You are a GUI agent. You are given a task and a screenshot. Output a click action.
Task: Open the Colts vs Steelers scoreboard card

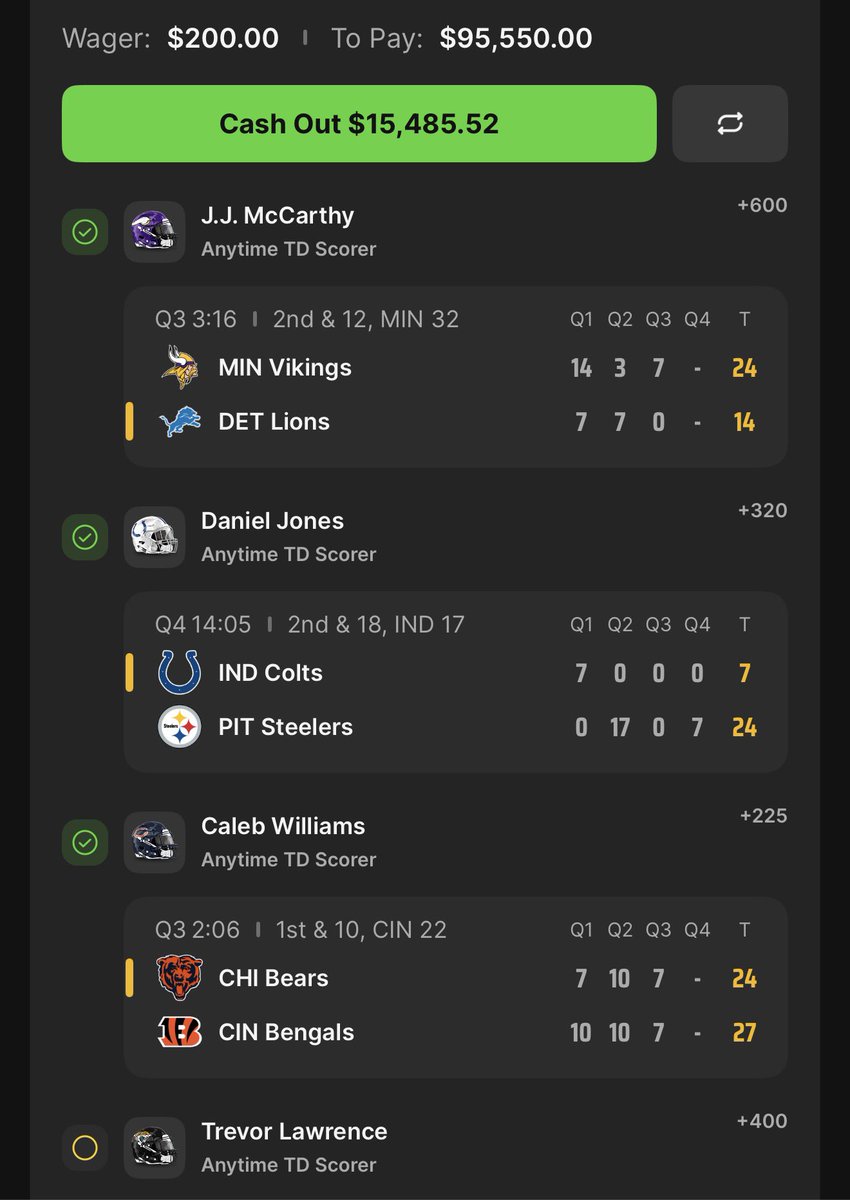(x=455, y=682)
